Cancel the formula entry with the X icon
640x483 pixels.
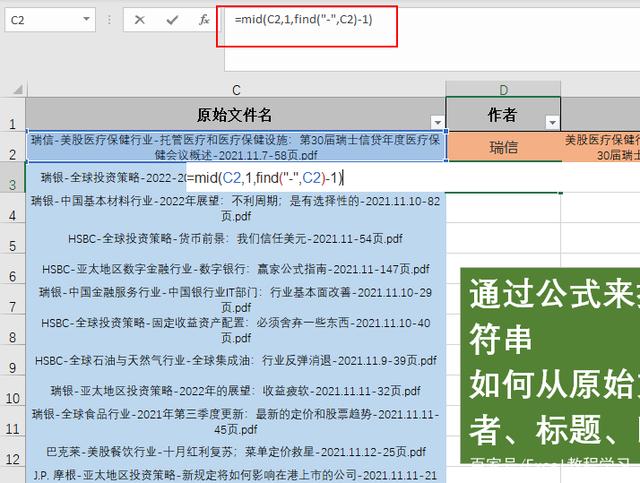coord(140,20)
